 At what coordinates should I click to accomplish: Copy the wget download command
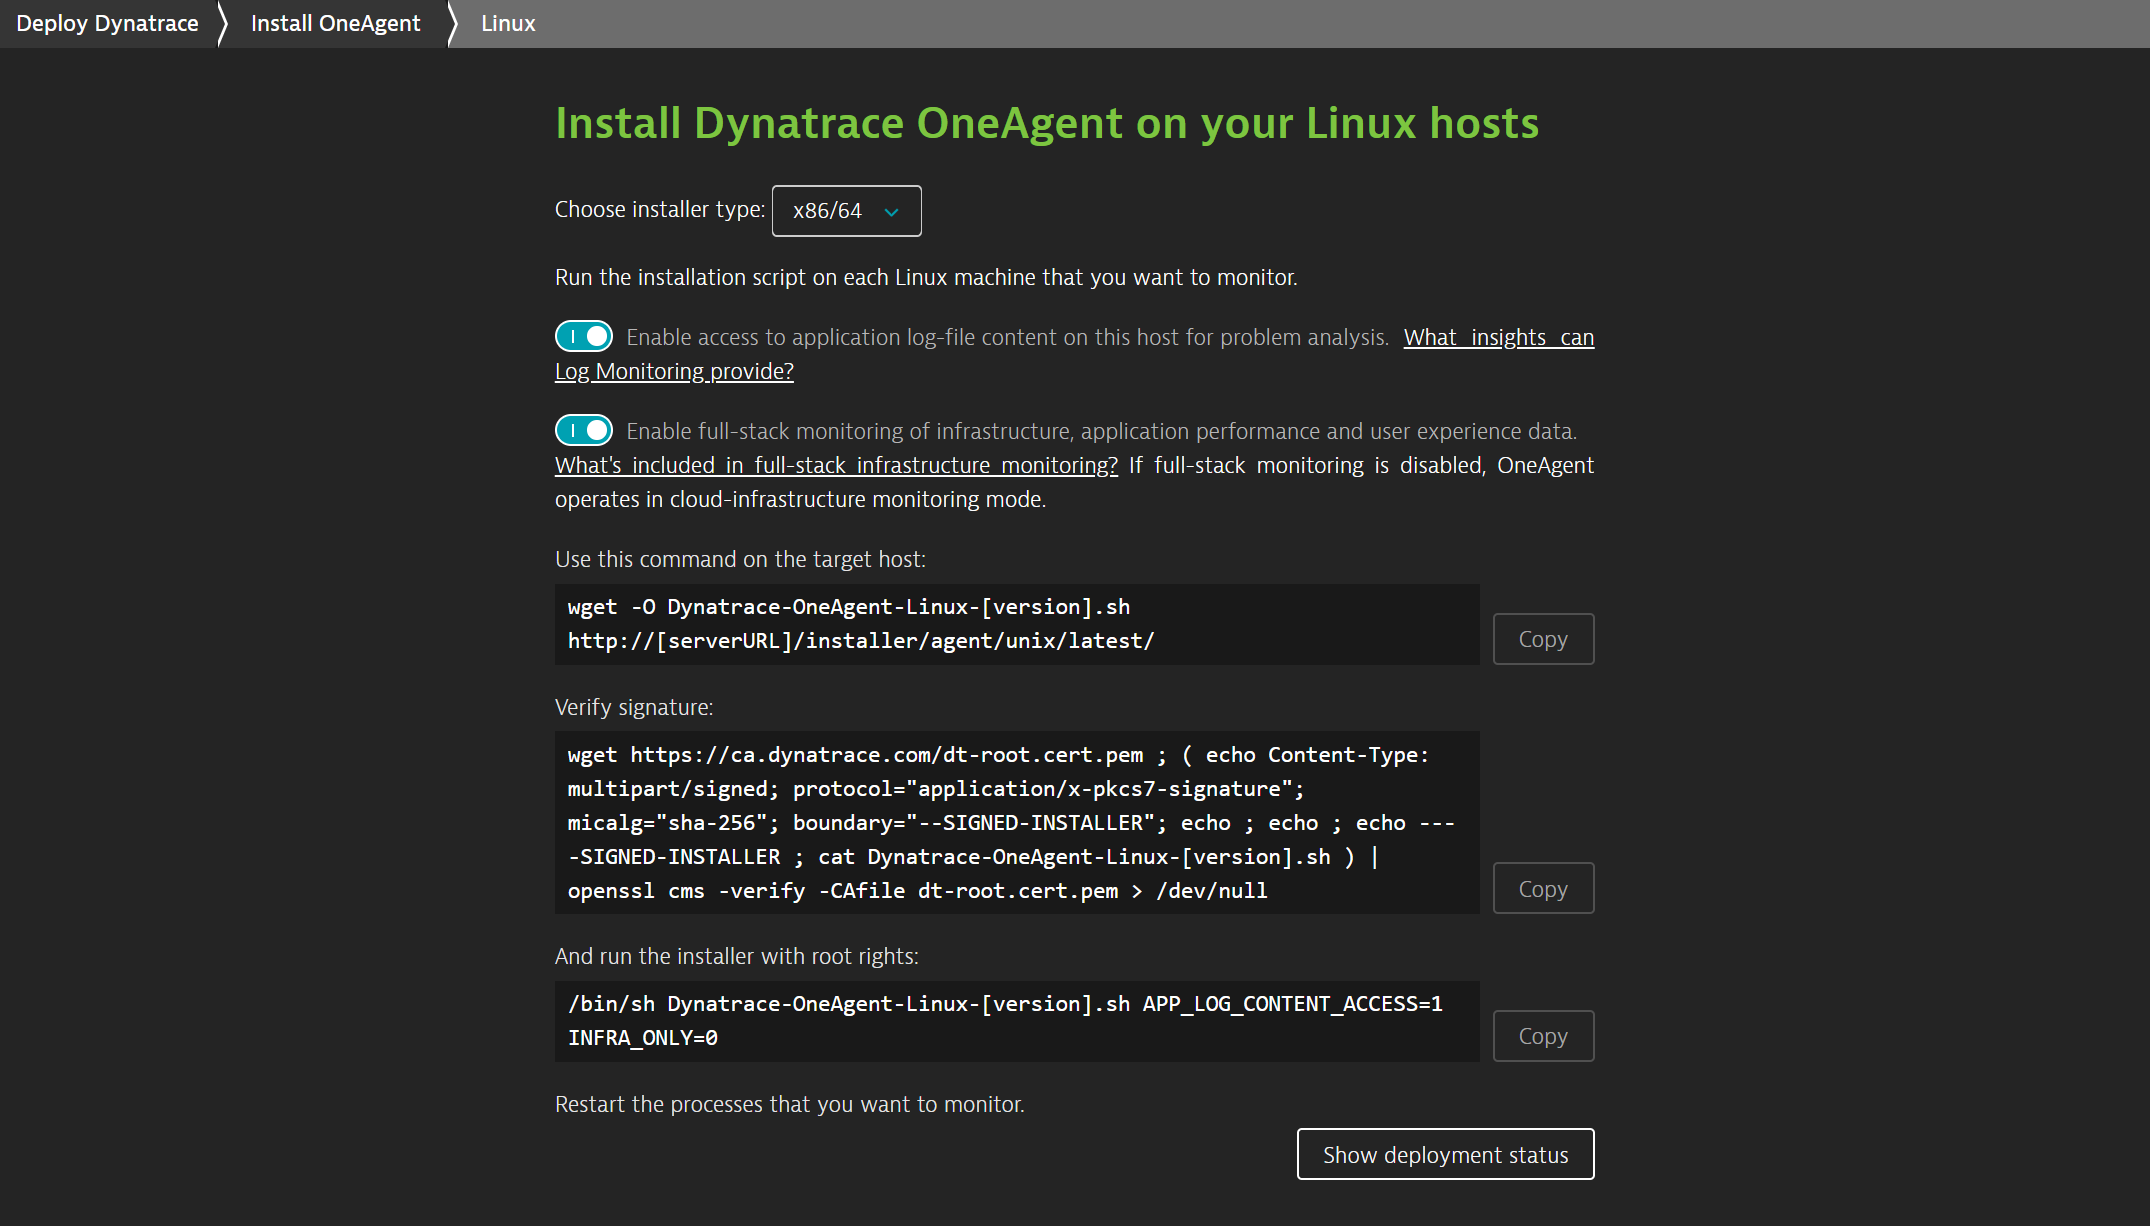(1543, 639)
